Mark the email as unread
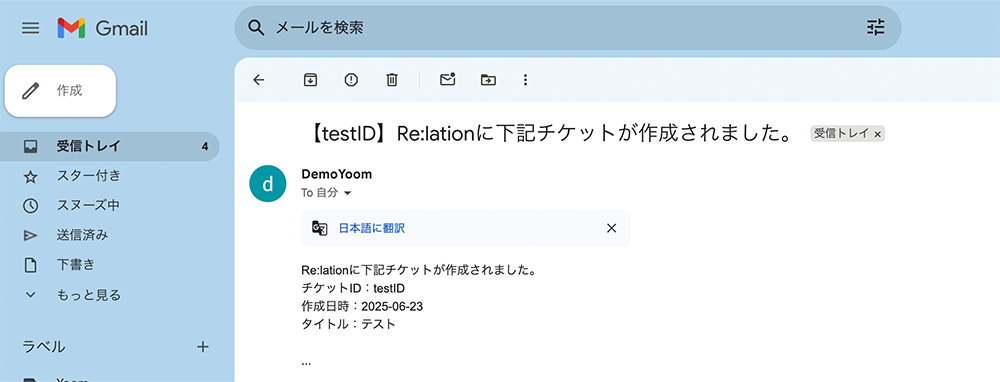Viewport: 1000px width, 382px height. tap(448, 80)
